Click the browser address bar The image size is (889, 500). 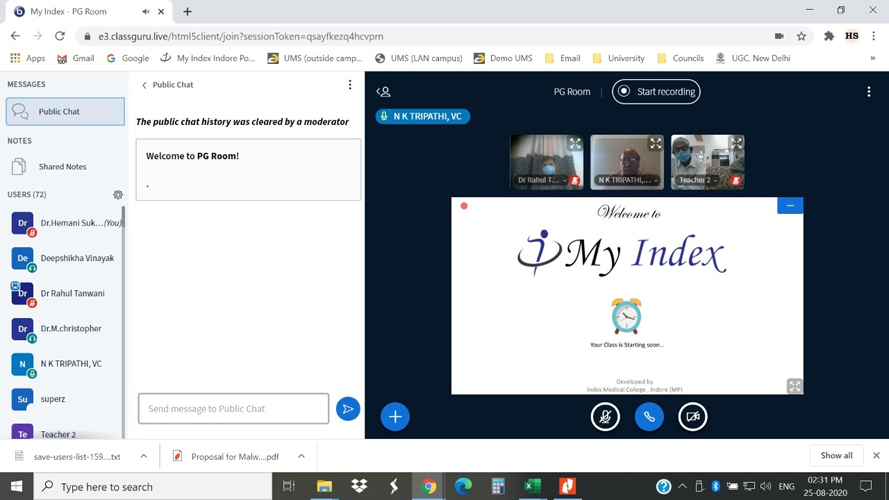pyautogui.click(x=426, y=36)
